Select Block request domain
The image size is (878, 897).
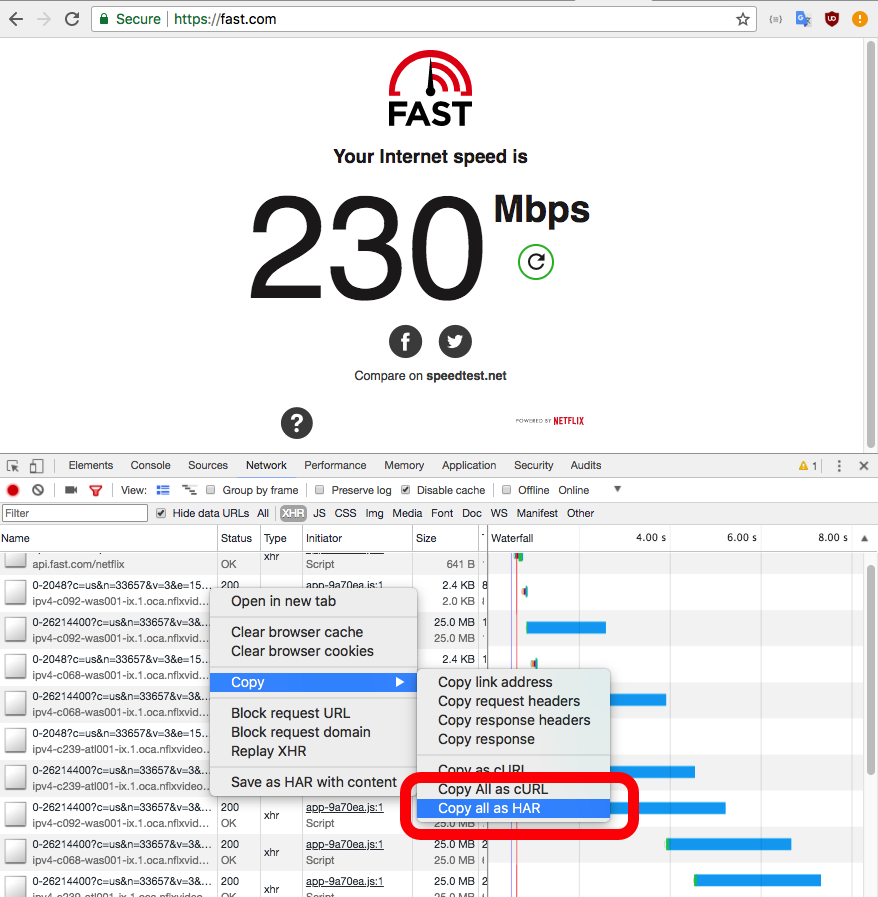point(313,732)
